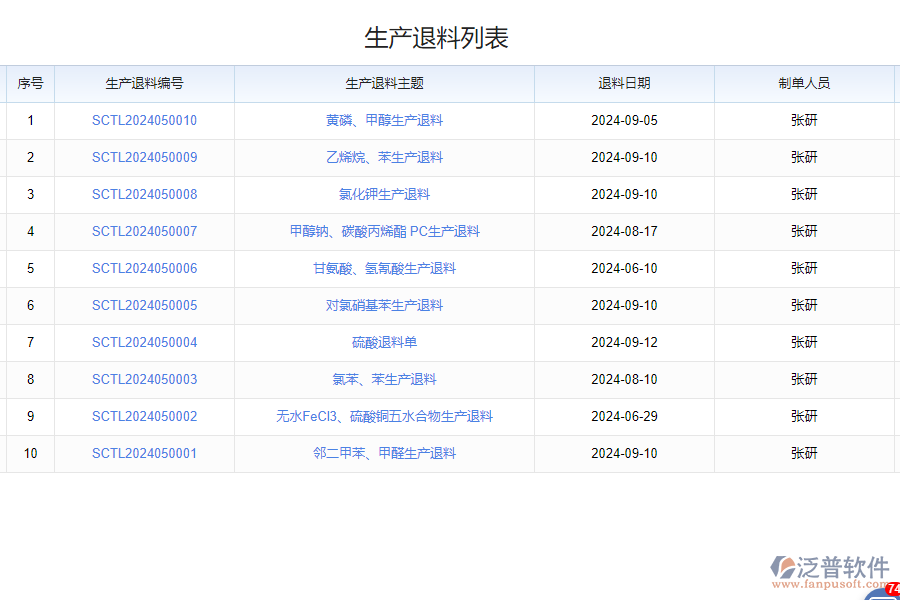Viewport: 900px width, 600px height.
Task: Sort by 生产退料编号 column header
Action: pos(145,83)
